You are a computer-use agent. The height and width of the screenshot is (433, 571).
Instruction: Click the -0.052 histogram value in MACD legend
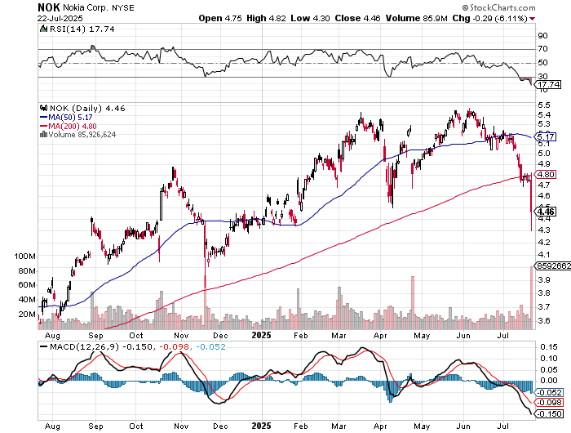[210, 347]
